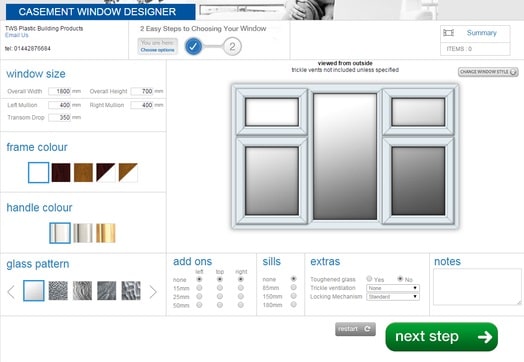Image resolution: width=524 pixels, height=362 pixels.
Task: Choose the chrome handle colour option
Action: click(x=83, y=233)
